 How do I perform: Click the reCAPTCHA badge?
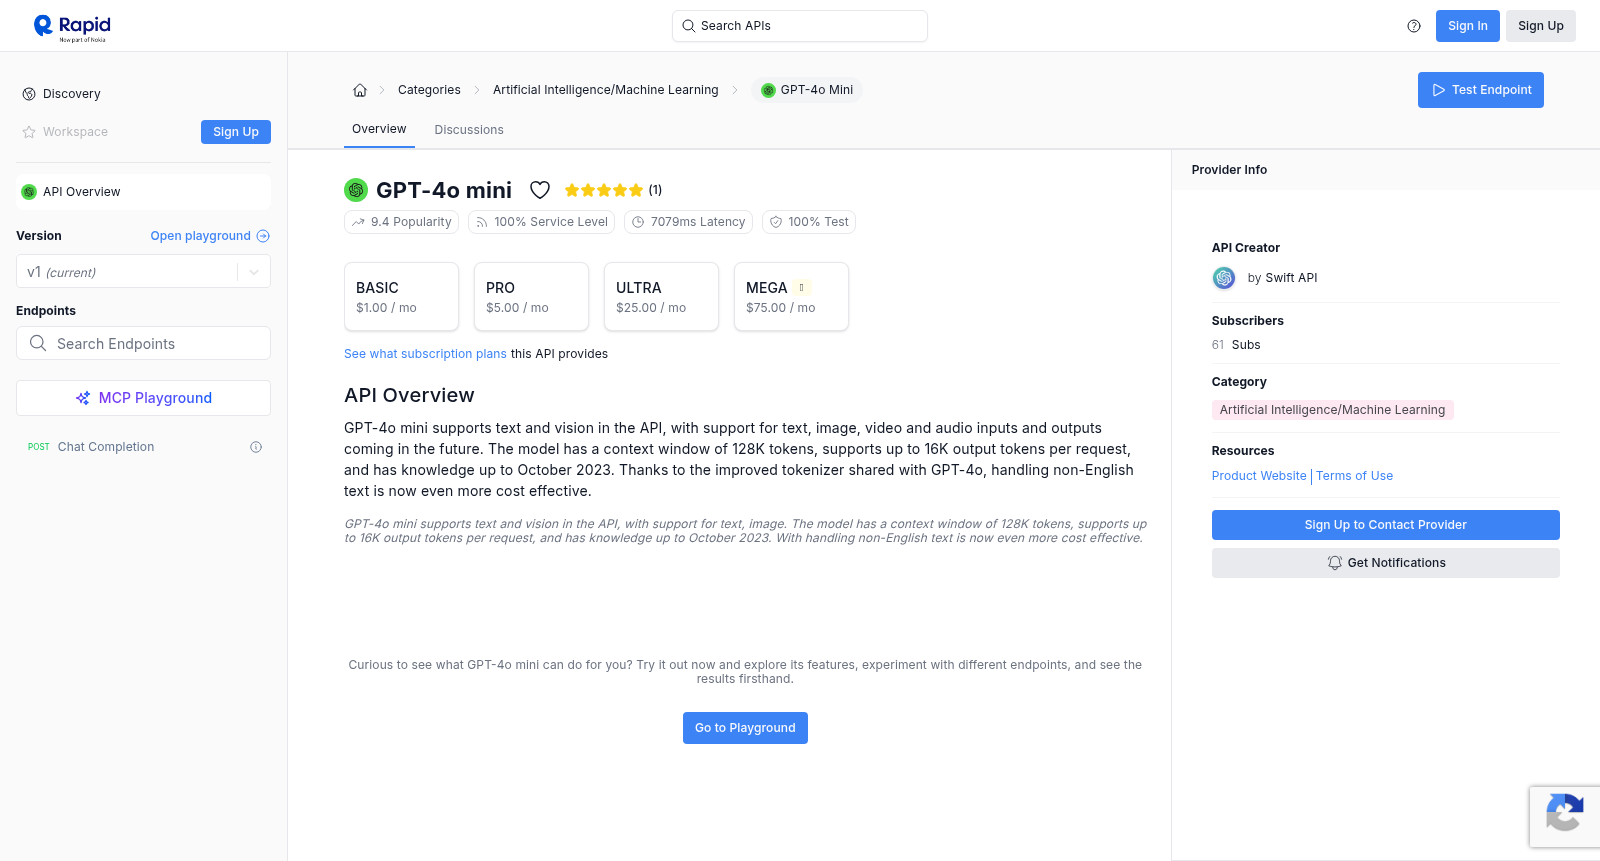(1565, 817)
